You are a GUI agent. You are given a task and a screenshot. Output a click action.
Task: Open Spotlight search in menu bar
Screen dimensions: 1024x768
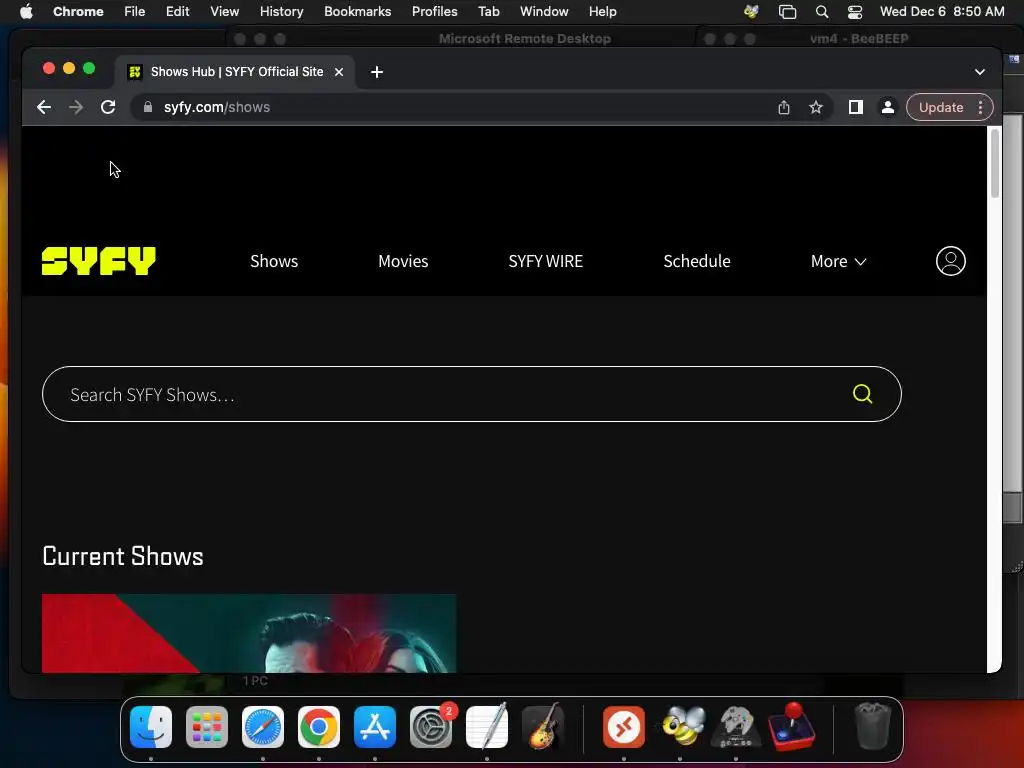point(822,11)
